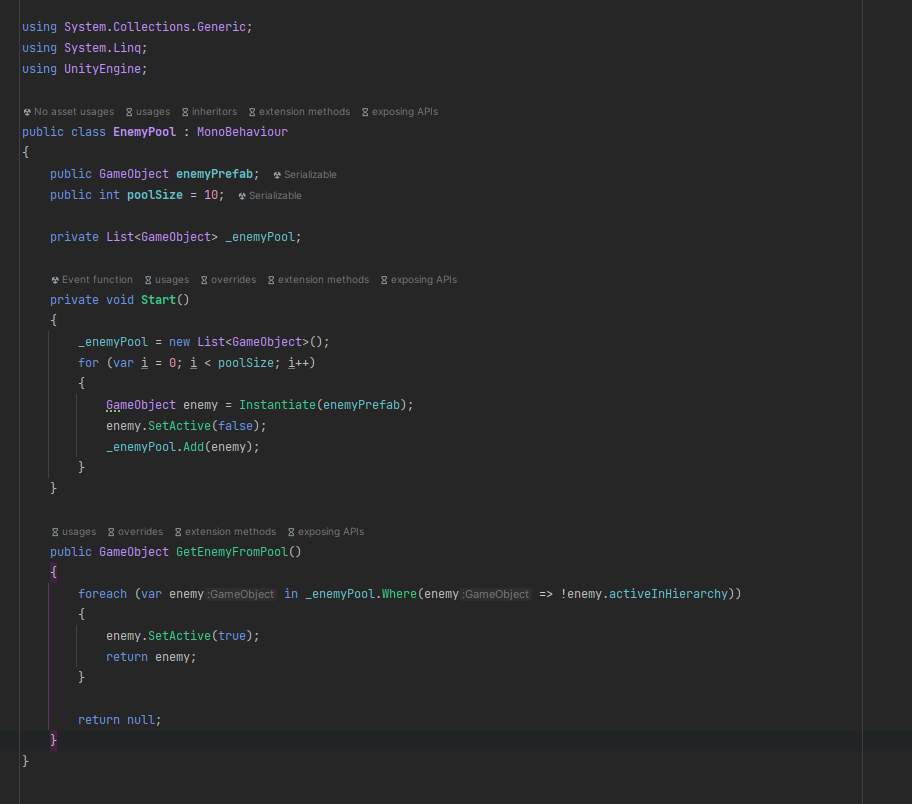This screenshot has width=912, height=804.
Task: Click the poolSize default value 10
Action: point(211,195)
